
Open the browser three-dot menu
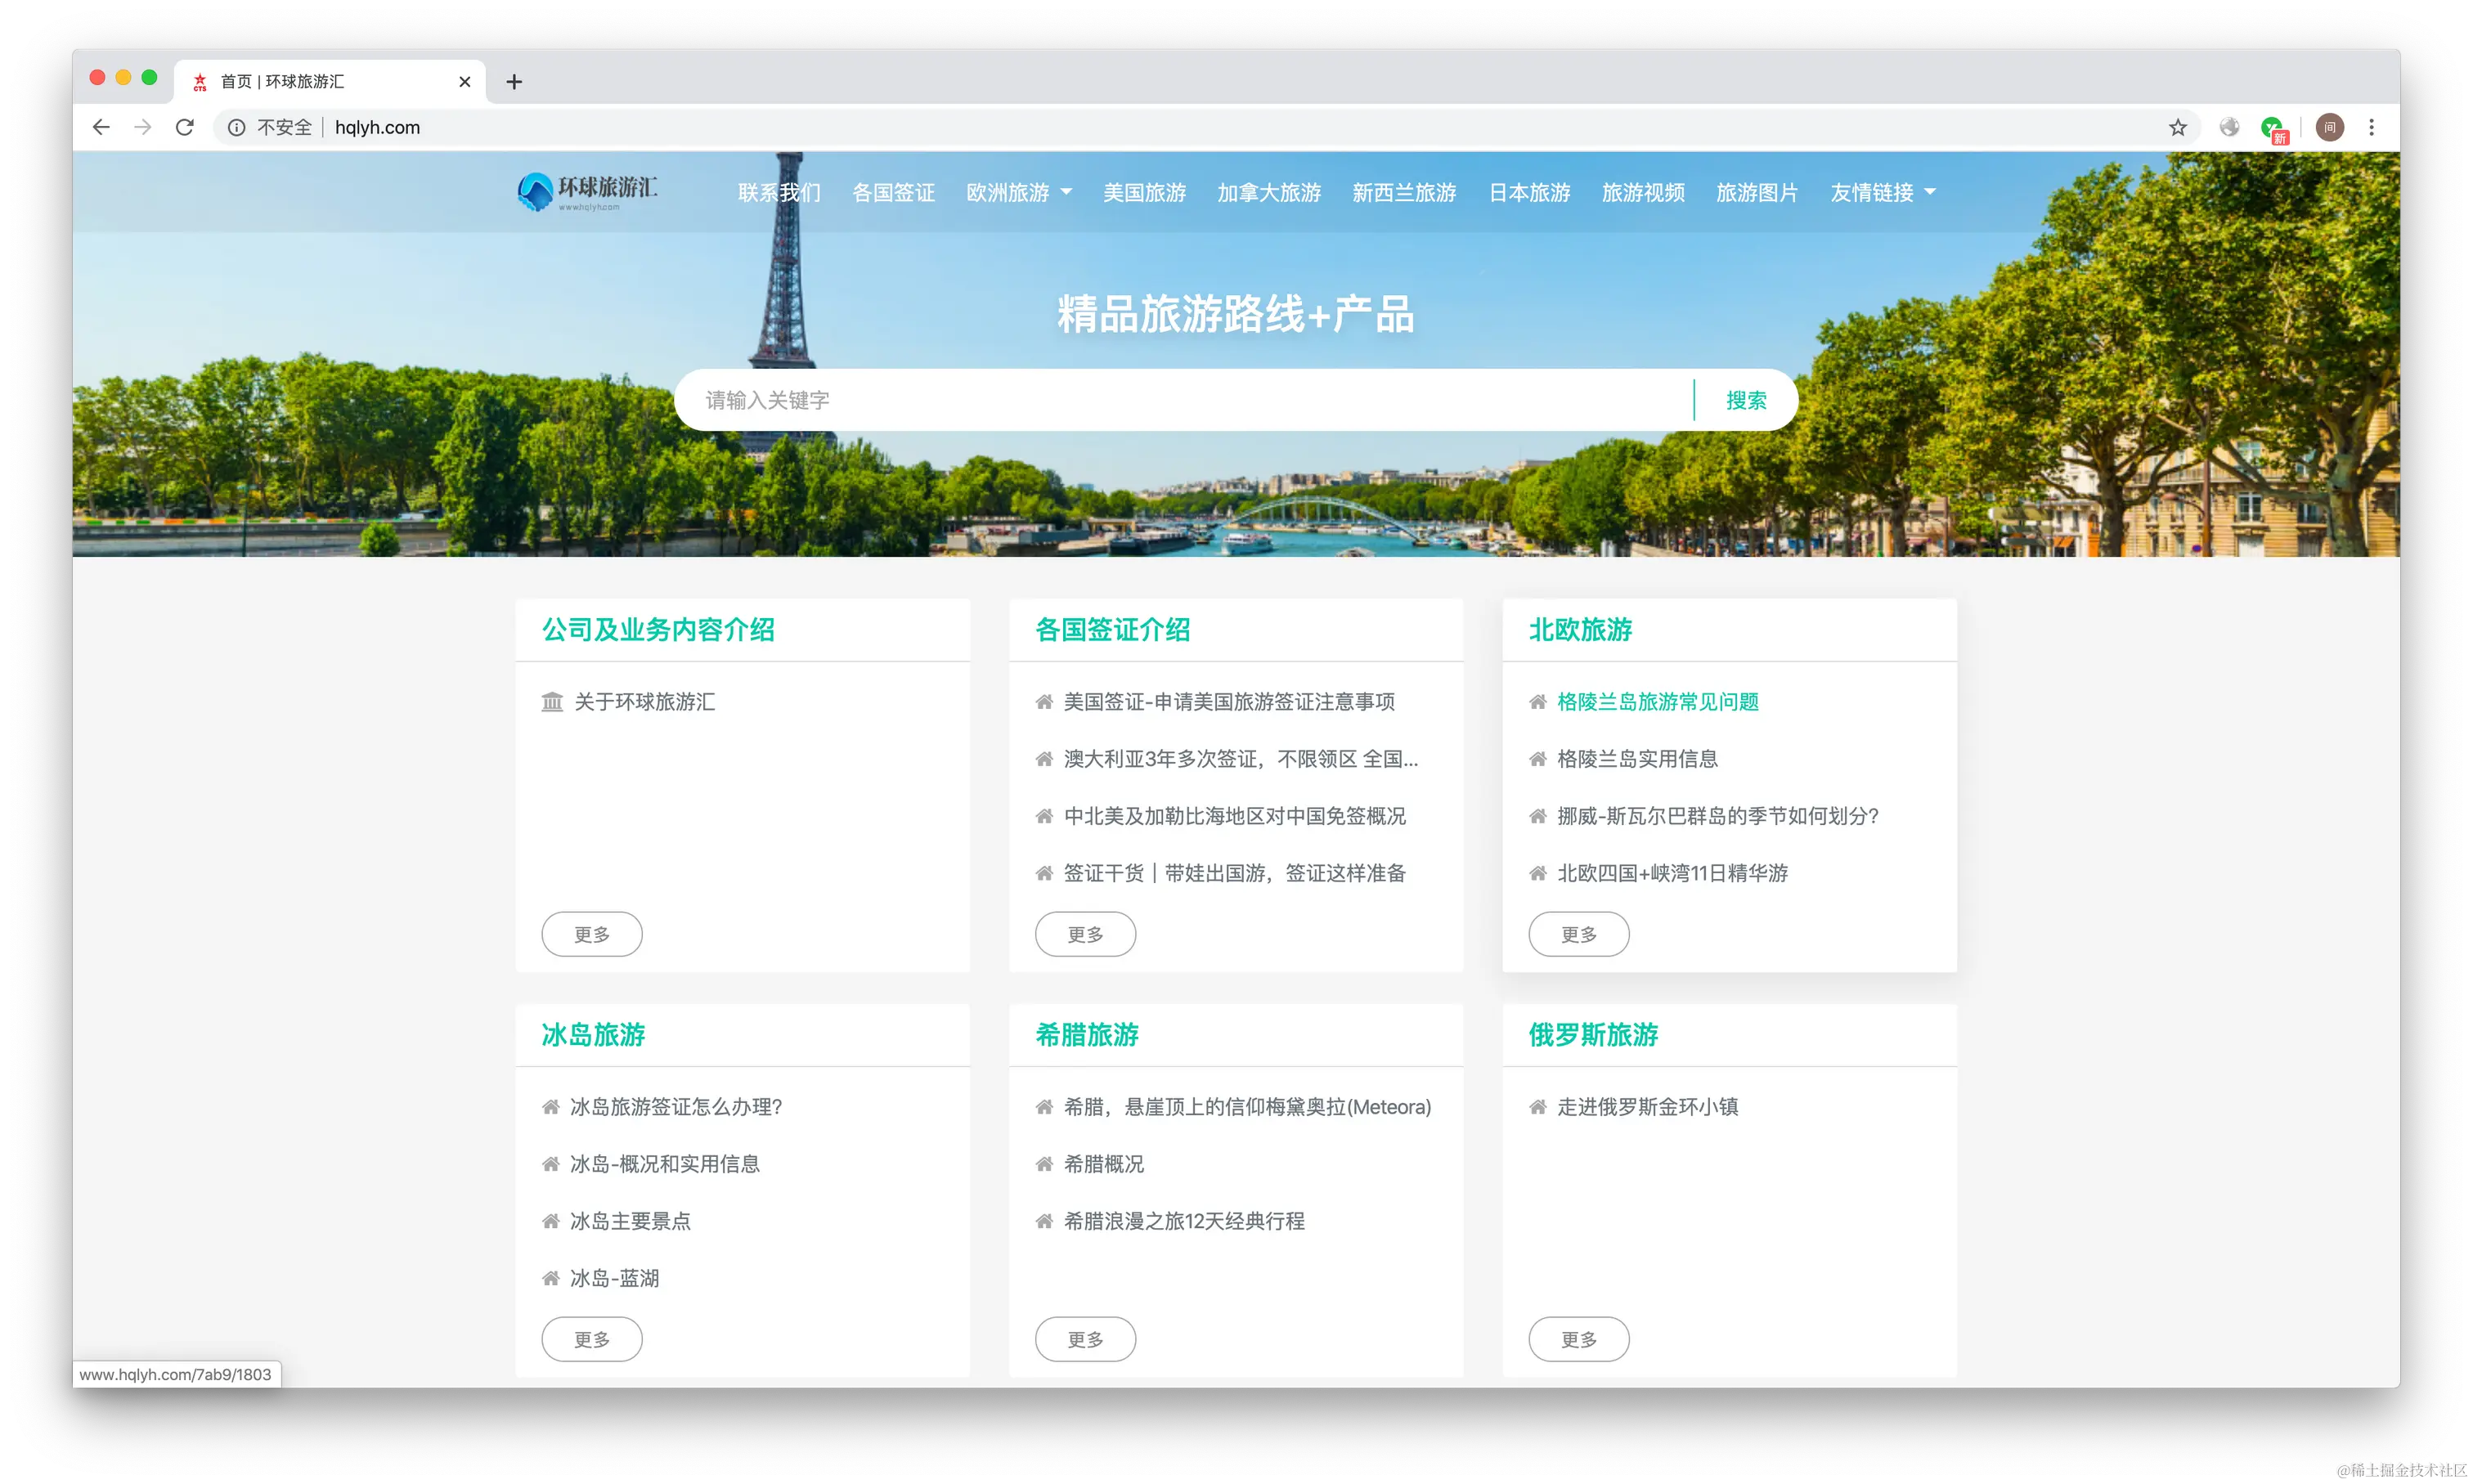[2371, 127]
